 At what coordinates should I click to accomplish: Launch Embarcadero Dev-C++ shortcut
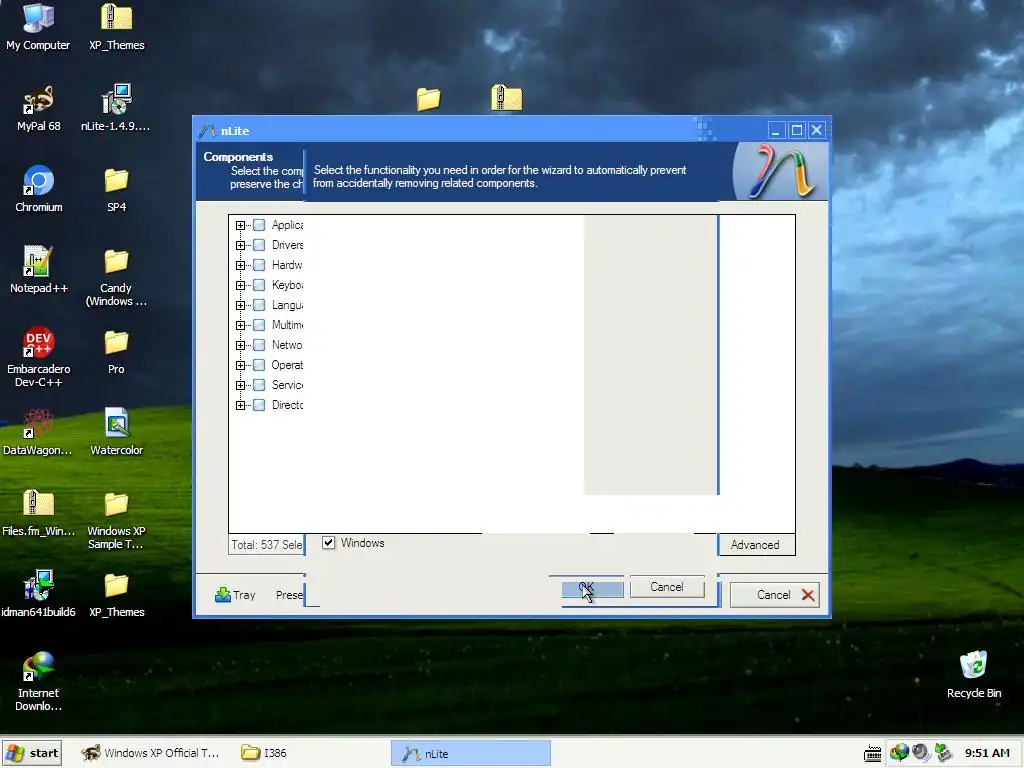[x=38, y=357]
